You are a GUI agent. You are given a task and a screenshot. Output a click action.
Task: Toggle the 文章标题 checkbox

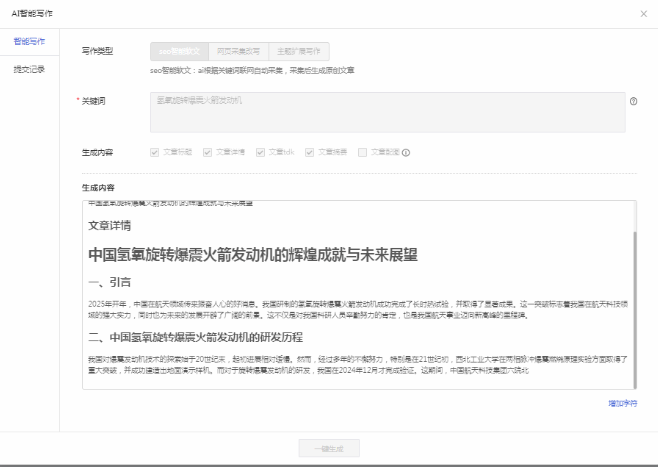coord(154,153)
